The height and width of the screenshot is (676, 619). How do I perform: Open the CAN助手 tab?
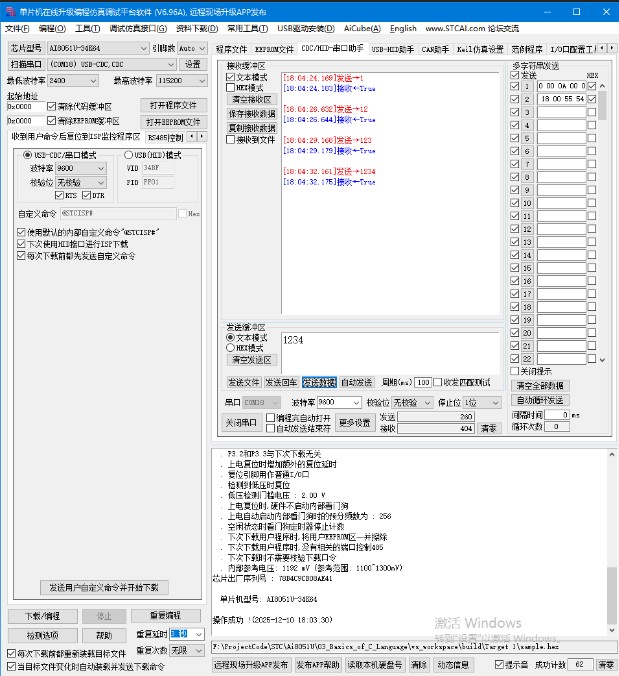[435, 49]
